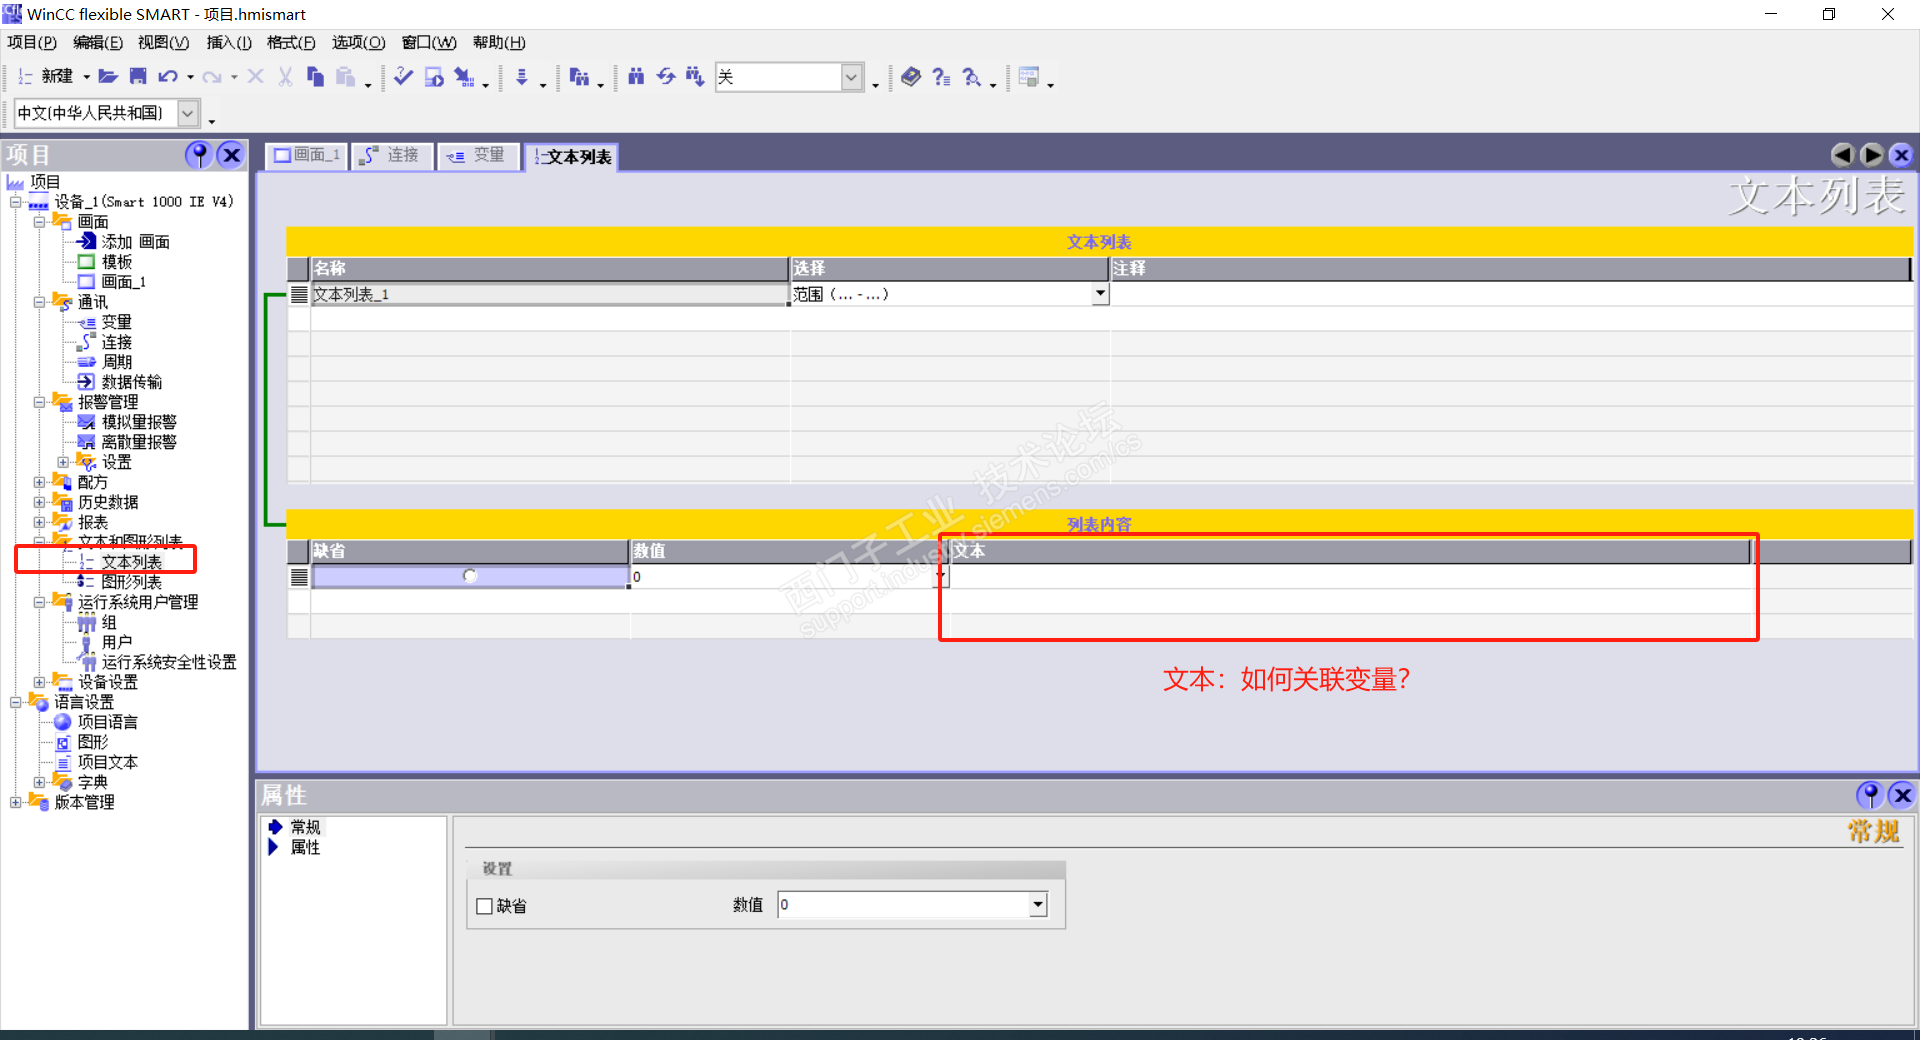The width and height of the screenshot is (1920, 1040).
Task: Open the 插入(I) menu
Action: (x=229, y=42)
